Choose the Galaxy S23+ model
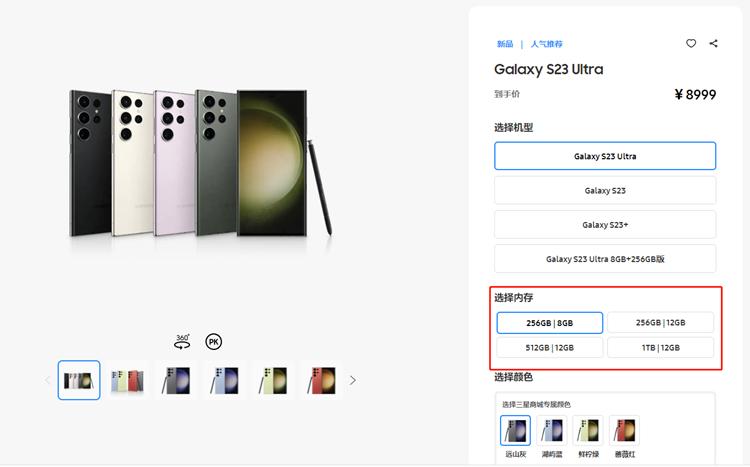 [605, 224]
